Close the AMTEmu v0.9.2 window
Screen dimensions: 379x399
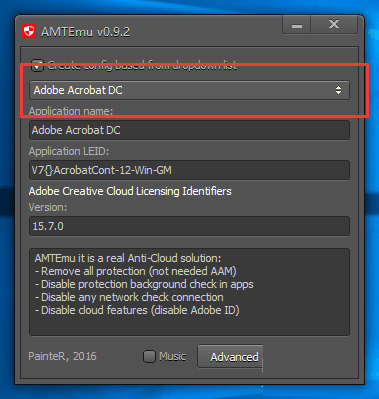coord(334,25)
